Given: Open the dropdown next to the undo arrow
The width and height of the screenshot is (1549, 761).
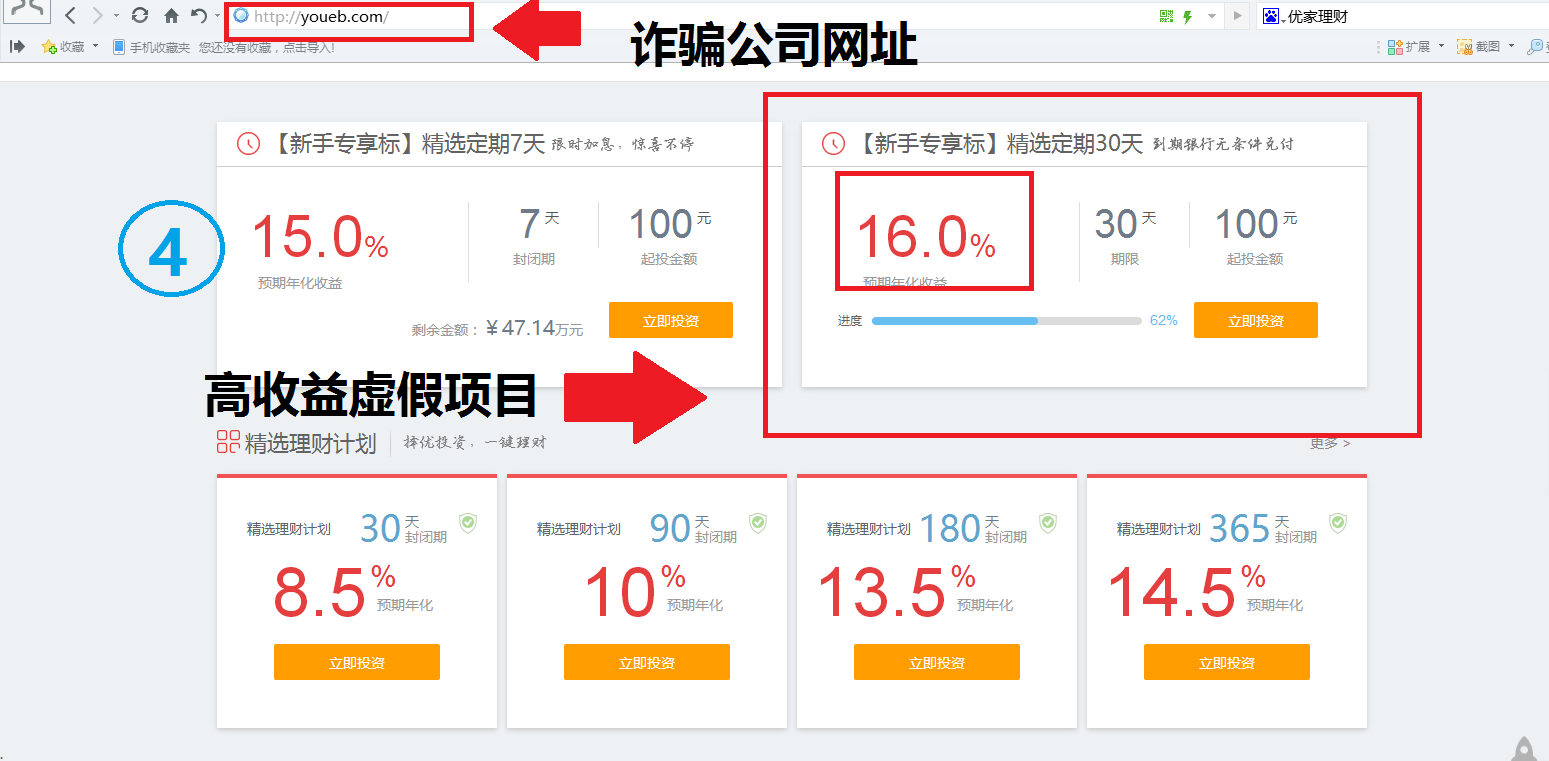Looking at the screenshot, I should [216, 17].
